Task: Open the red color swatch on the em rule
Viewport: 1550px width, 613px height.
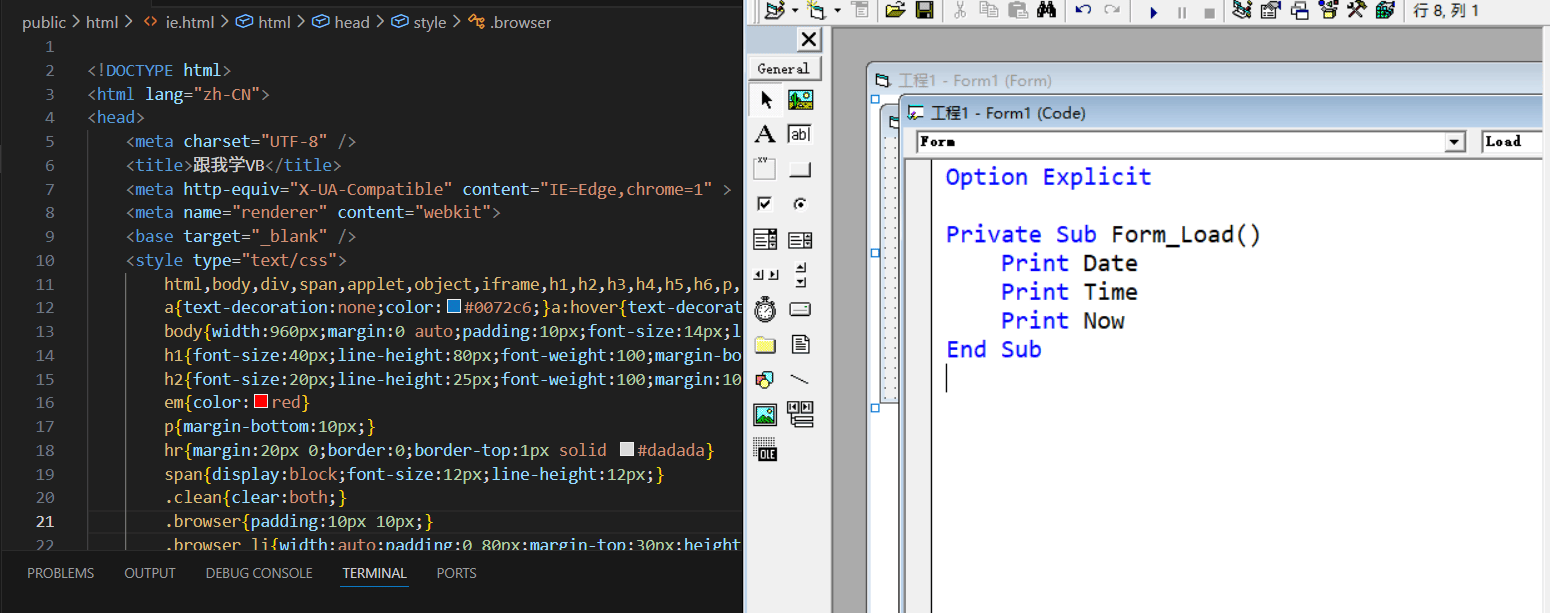Action: tap(261, 402)
